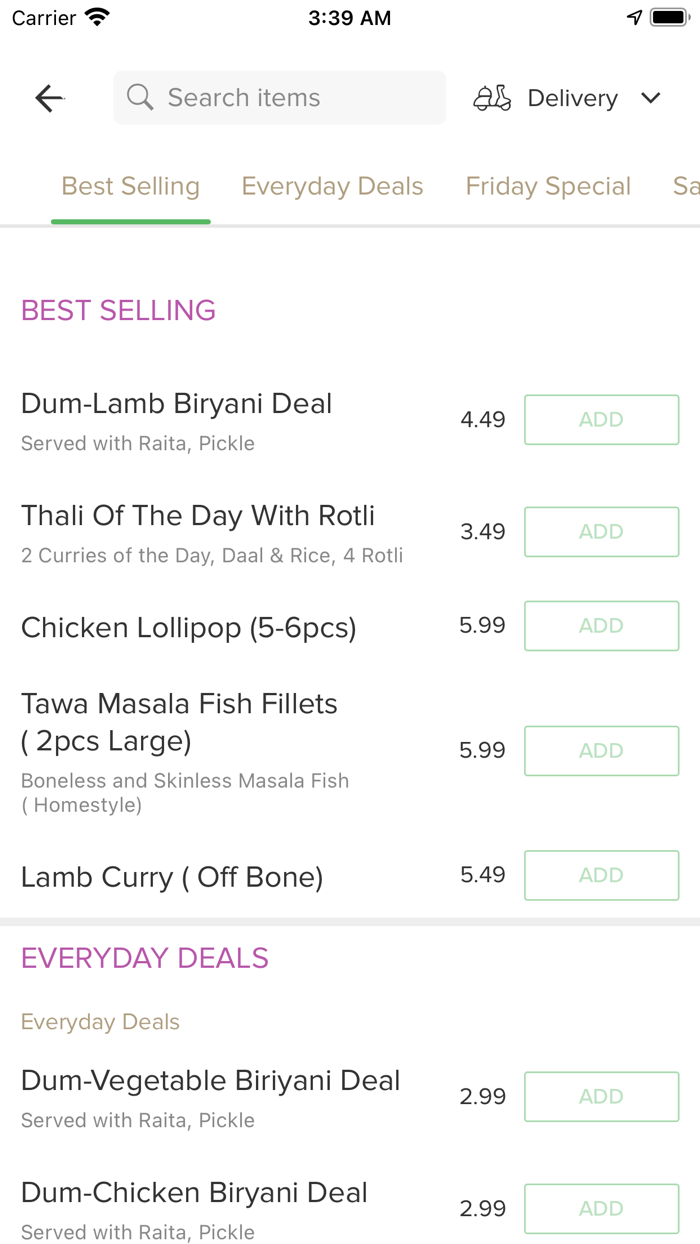Screen dimensions: 700x1244
Task: Add Chicken Lollipop to order
Action: (601, 626)
